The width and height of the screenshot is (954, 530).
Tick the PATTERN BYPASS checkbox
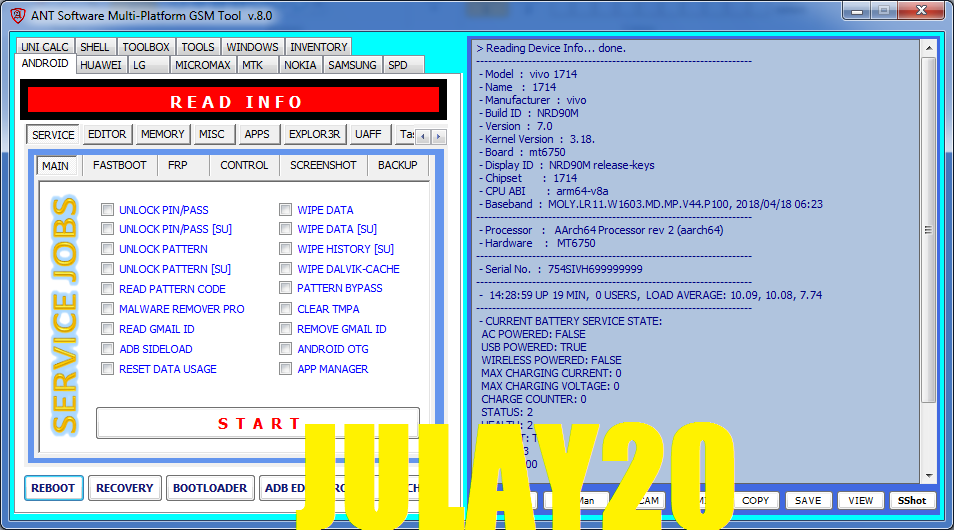tap(285, 288)
